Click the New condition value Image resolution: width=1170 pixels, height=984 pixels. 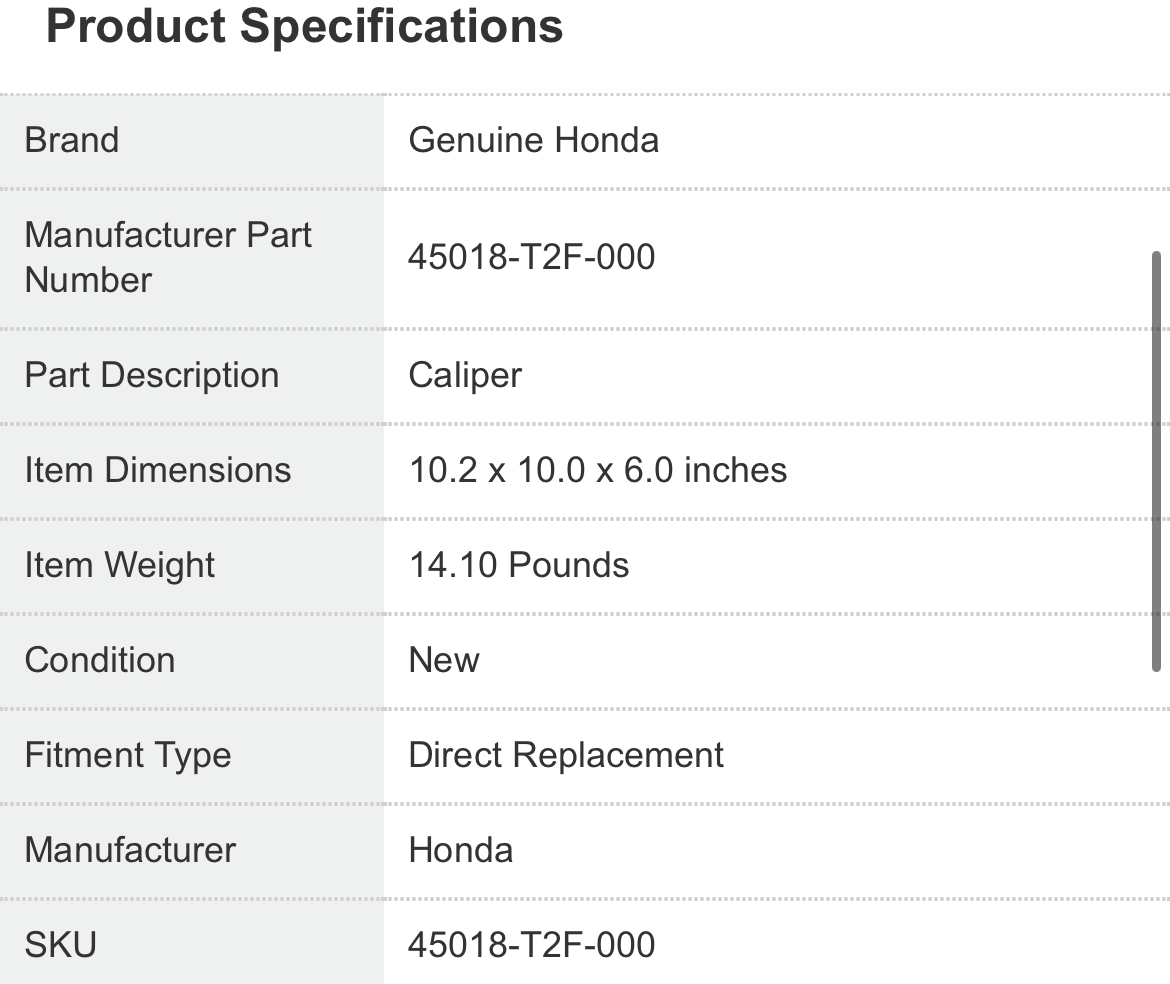coord(444,660)
